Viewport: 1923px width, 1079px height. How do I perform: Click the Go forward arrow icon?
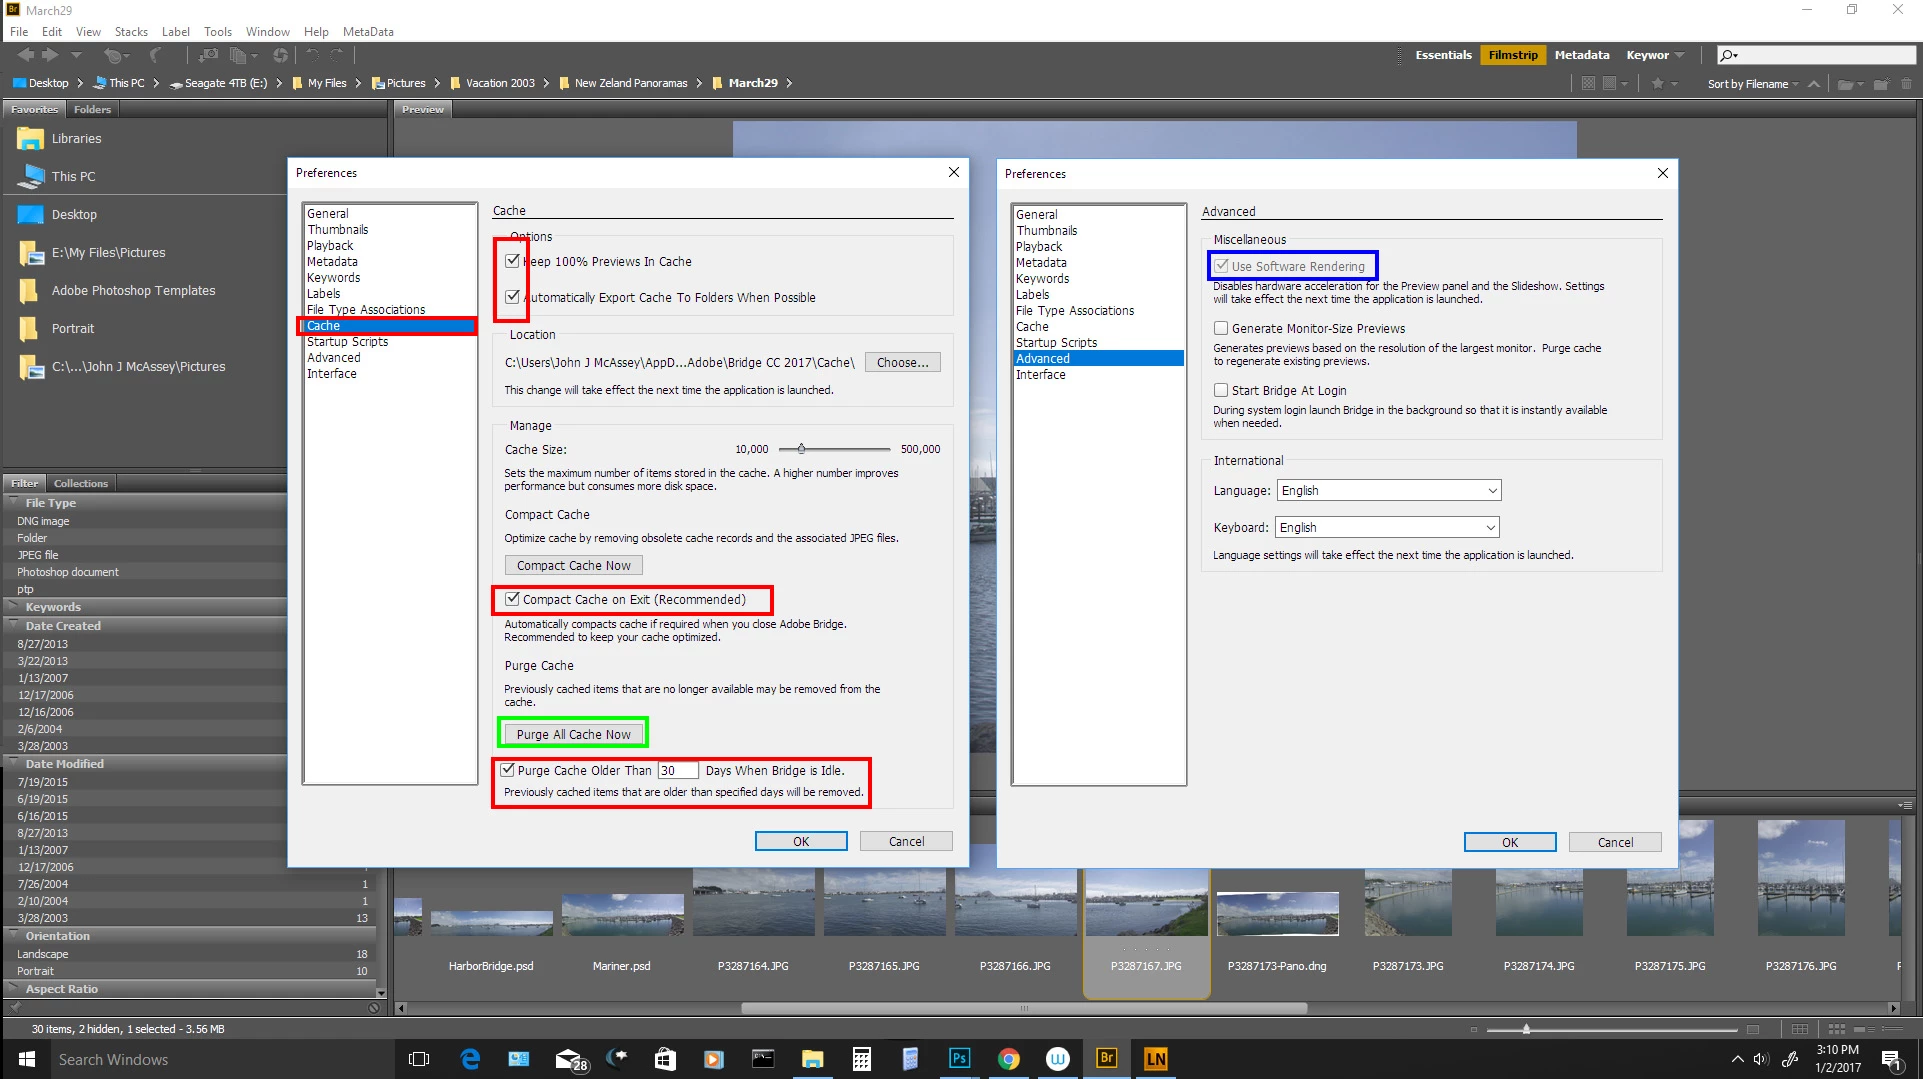coord(50,55)
